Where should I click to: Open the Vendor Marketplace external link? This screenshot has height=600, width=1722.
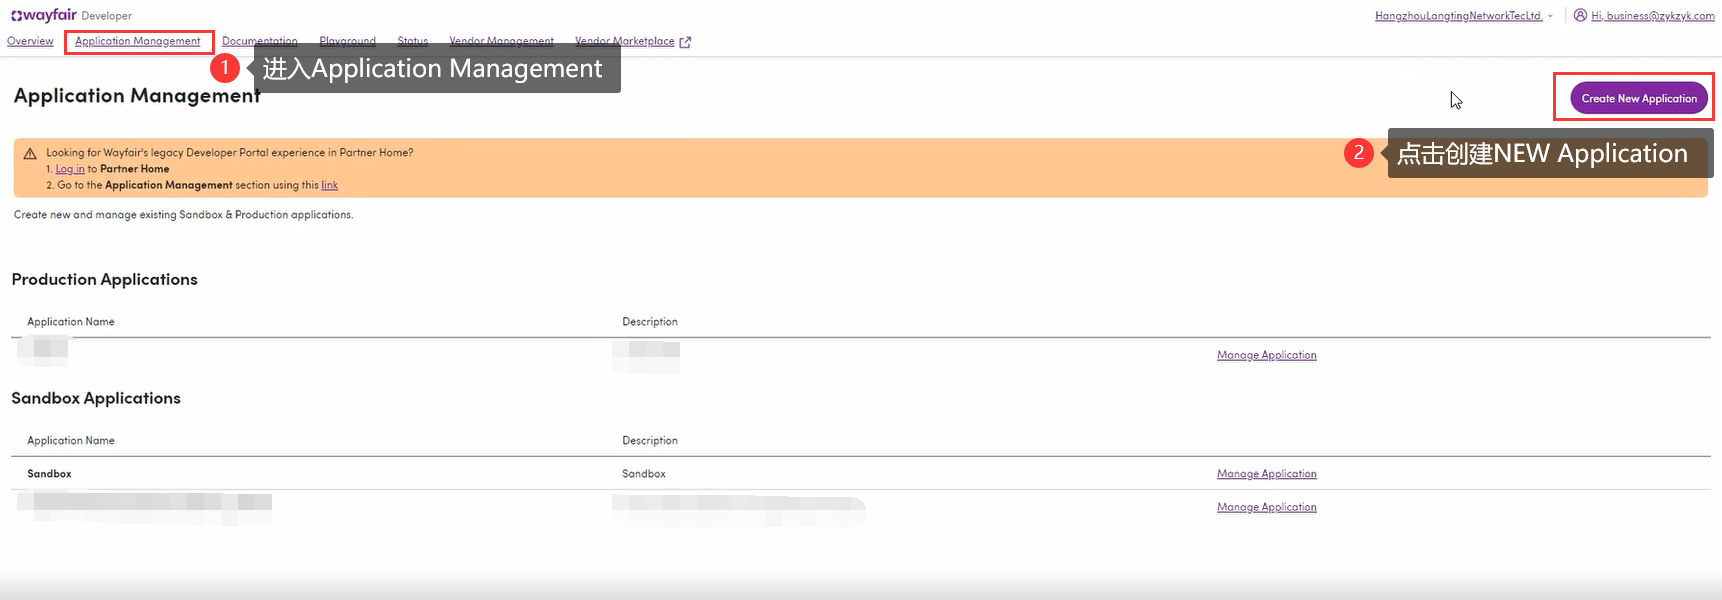point(624,41)
